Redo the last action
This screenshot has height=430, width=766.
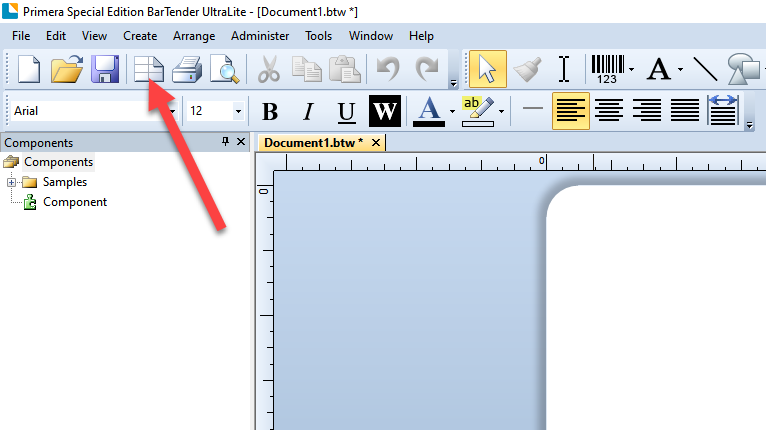click(426, 69)
